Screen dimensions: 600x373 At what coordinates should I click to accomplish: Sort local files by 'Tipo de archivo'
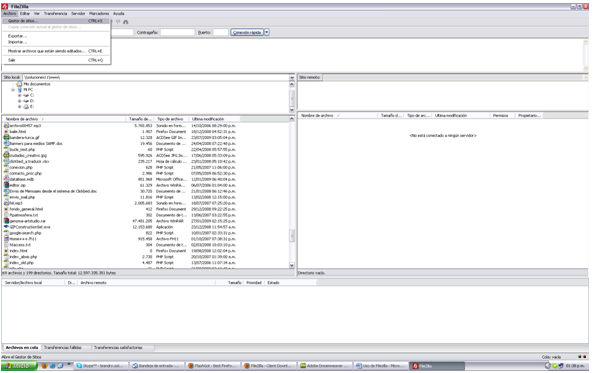click(171, 119)
